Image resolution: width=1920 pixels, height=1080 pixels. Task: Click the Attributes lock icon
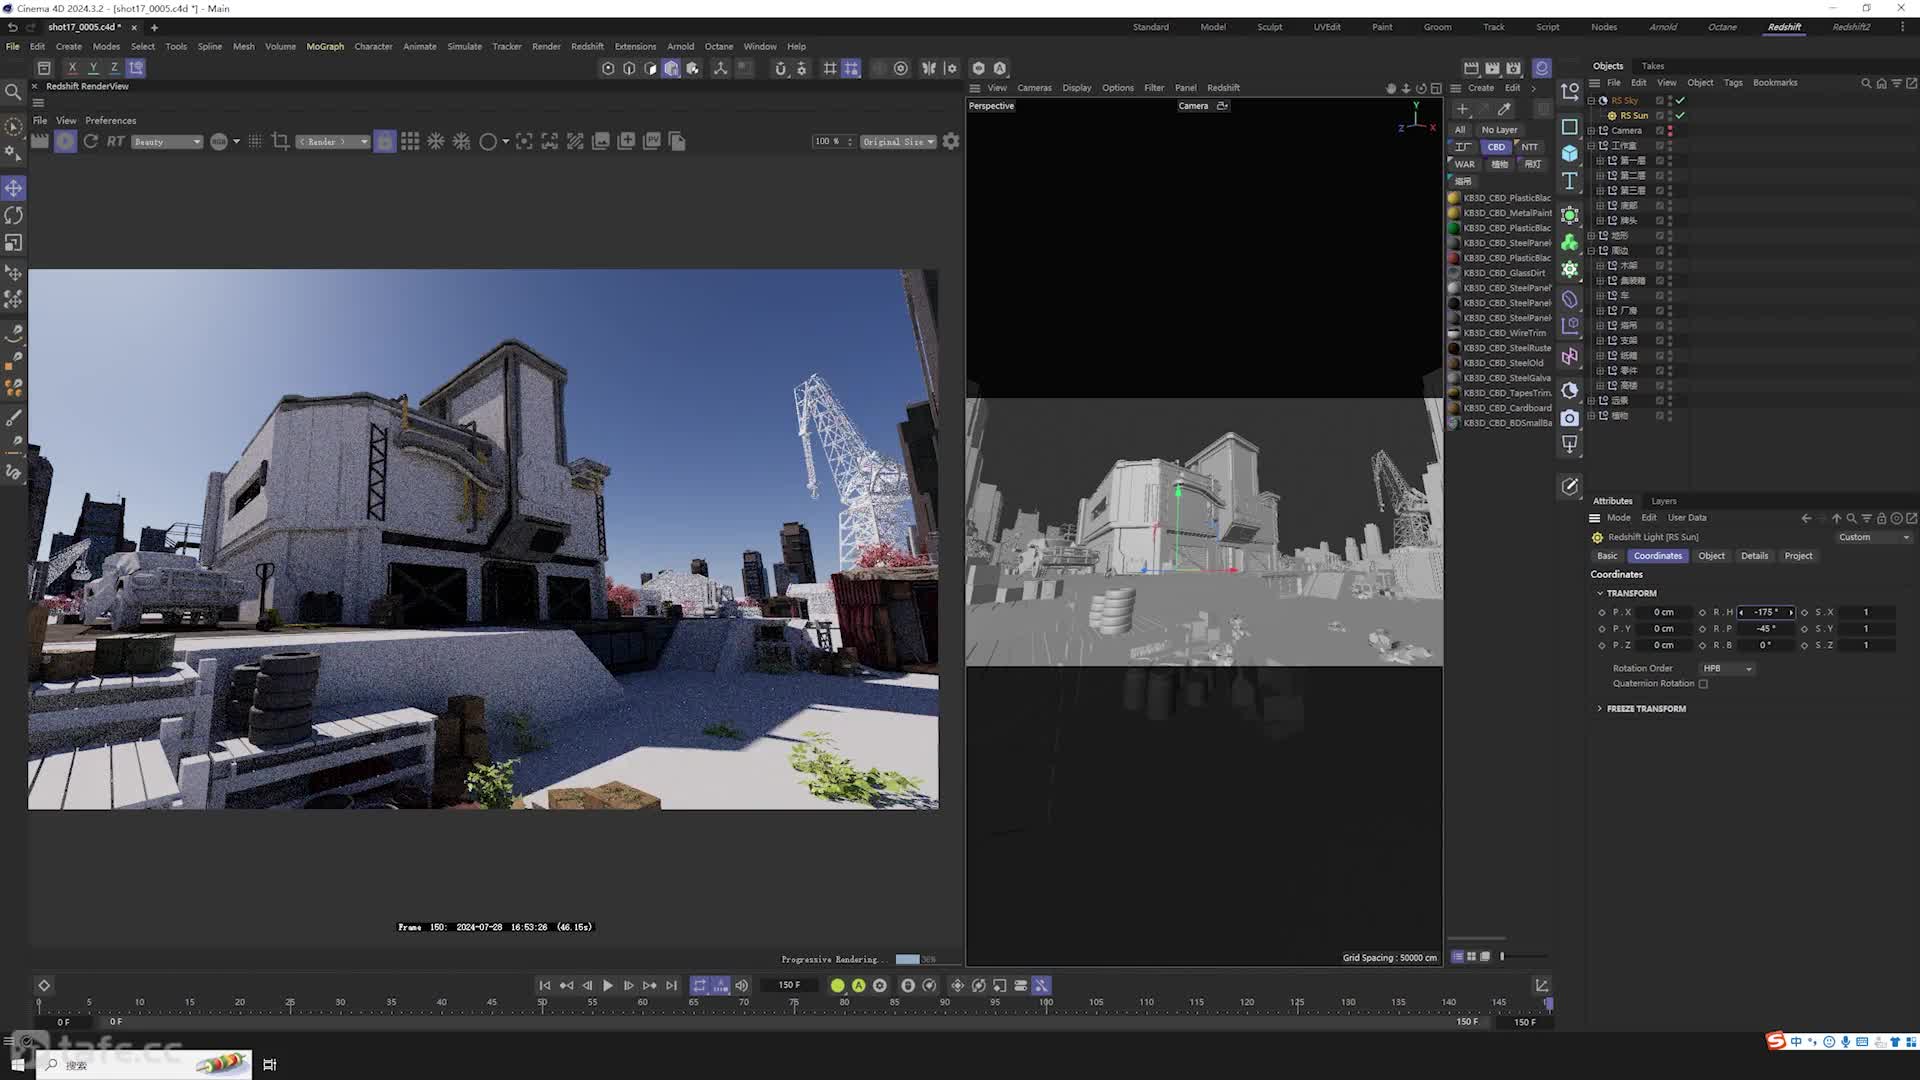coord(1881,518)
